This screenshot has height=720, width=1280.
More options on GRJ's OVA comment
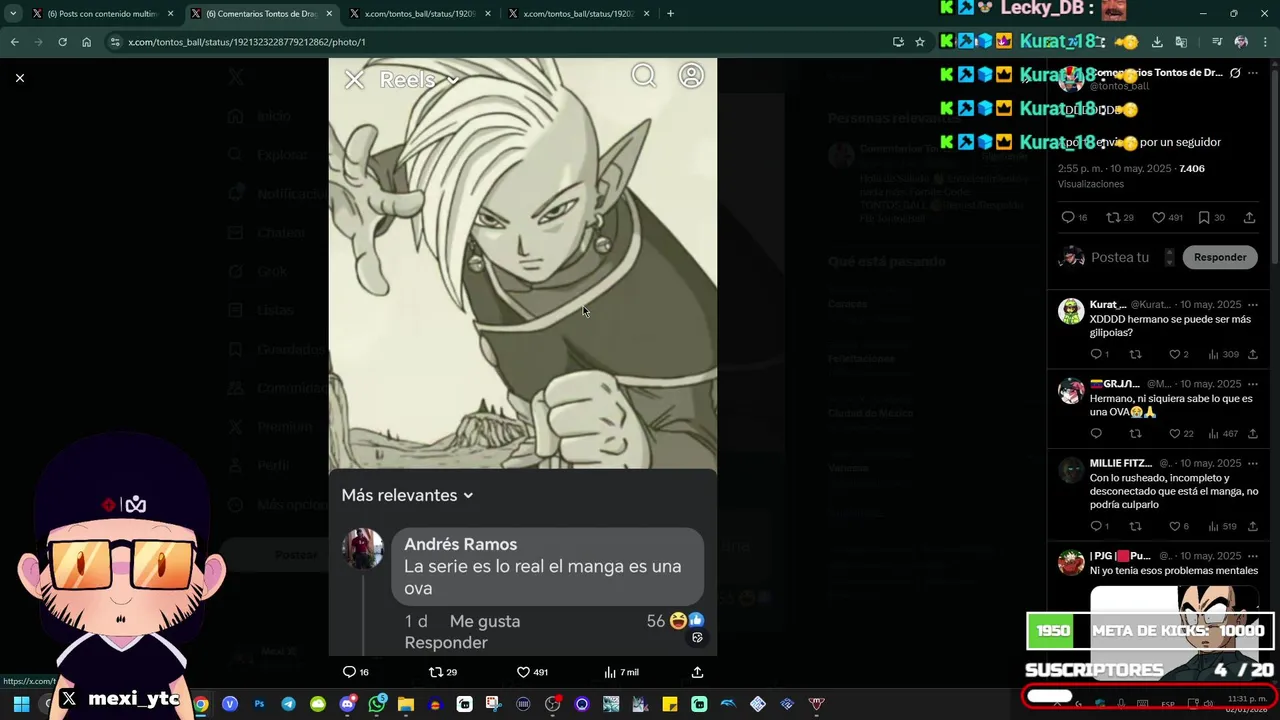pos(1252,384)
